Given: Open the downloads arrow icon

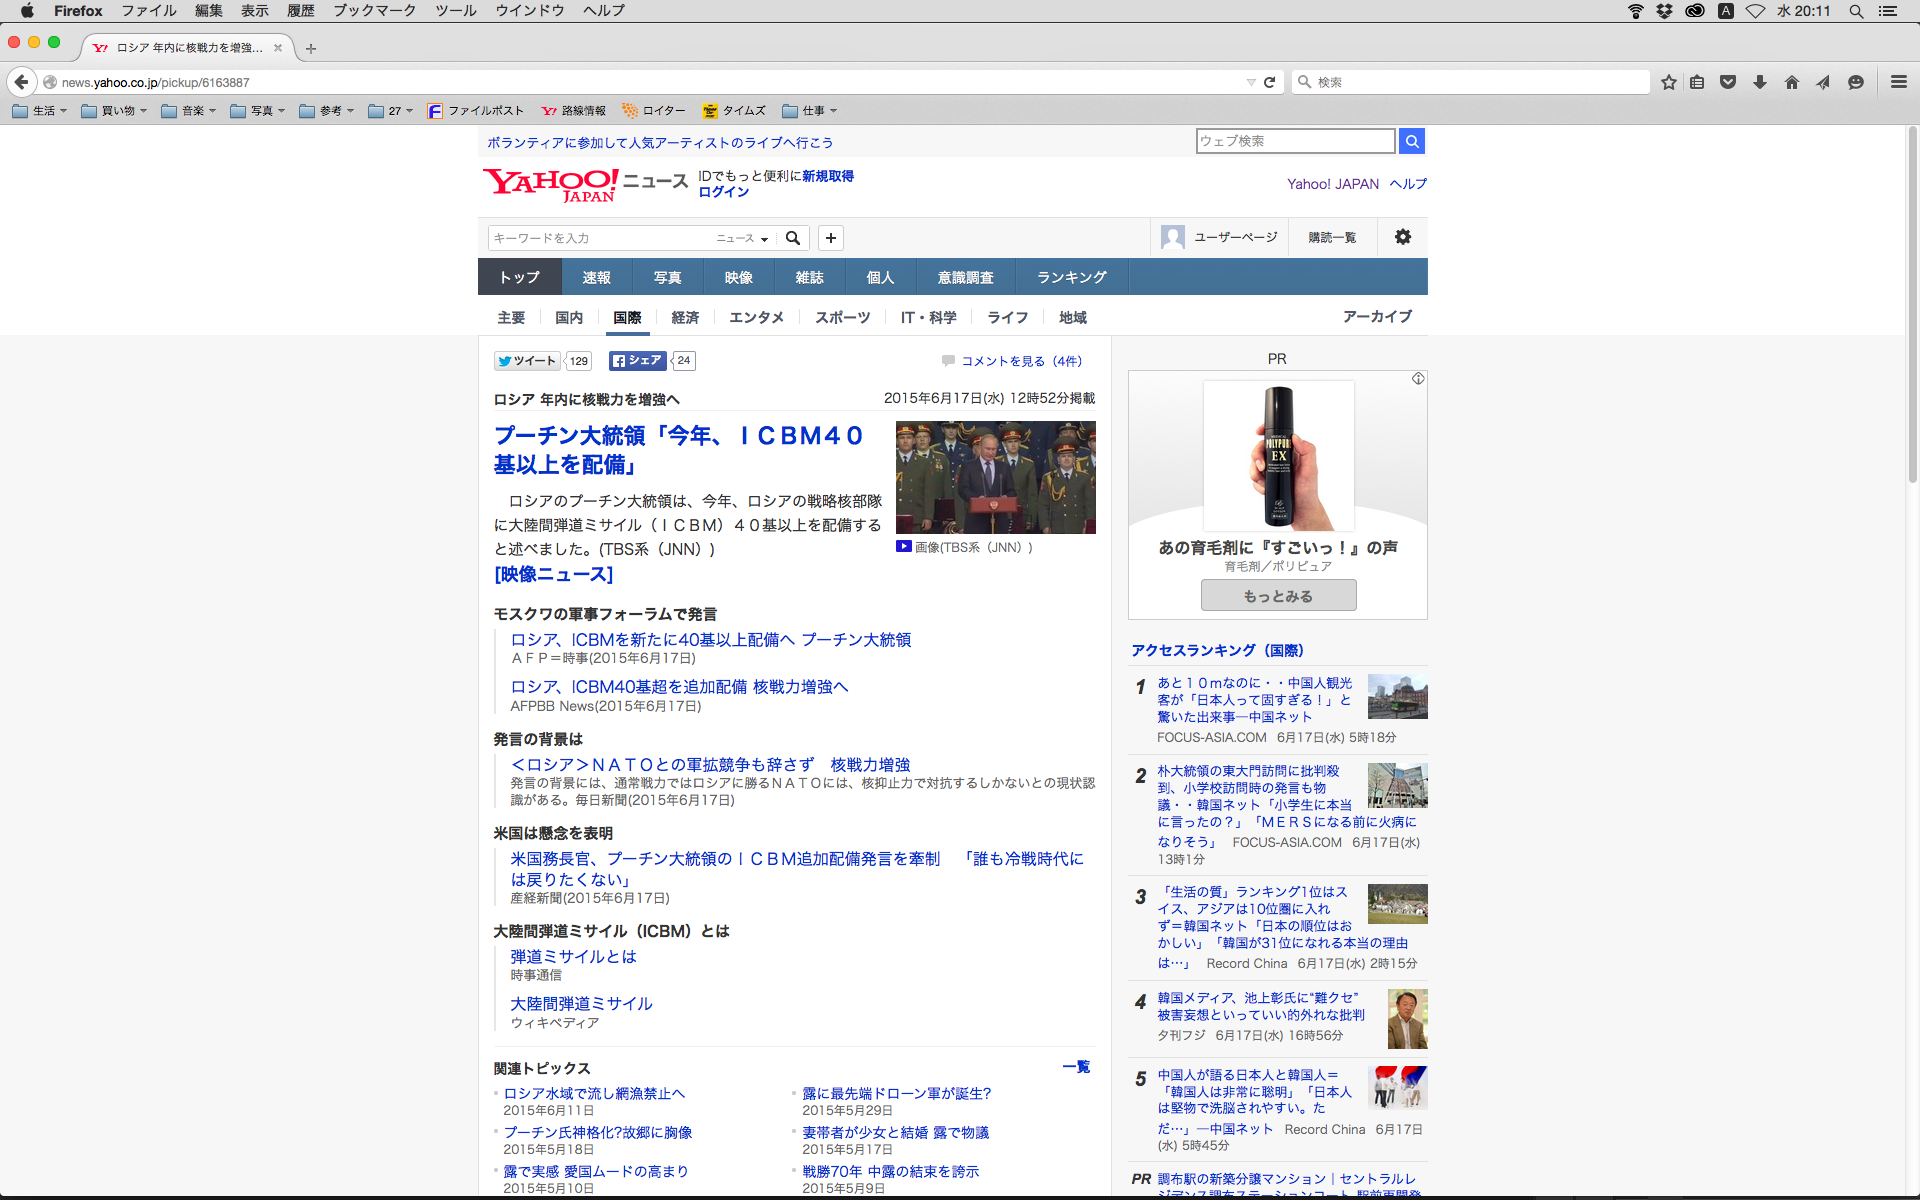Looking at the screenshot, I should pos(1760,82).
